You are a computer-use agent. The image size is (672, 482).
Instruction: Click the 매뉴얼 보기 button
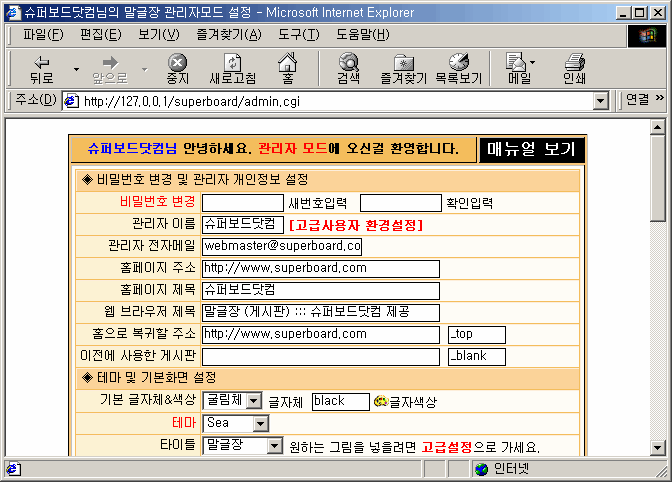(531, 150)
